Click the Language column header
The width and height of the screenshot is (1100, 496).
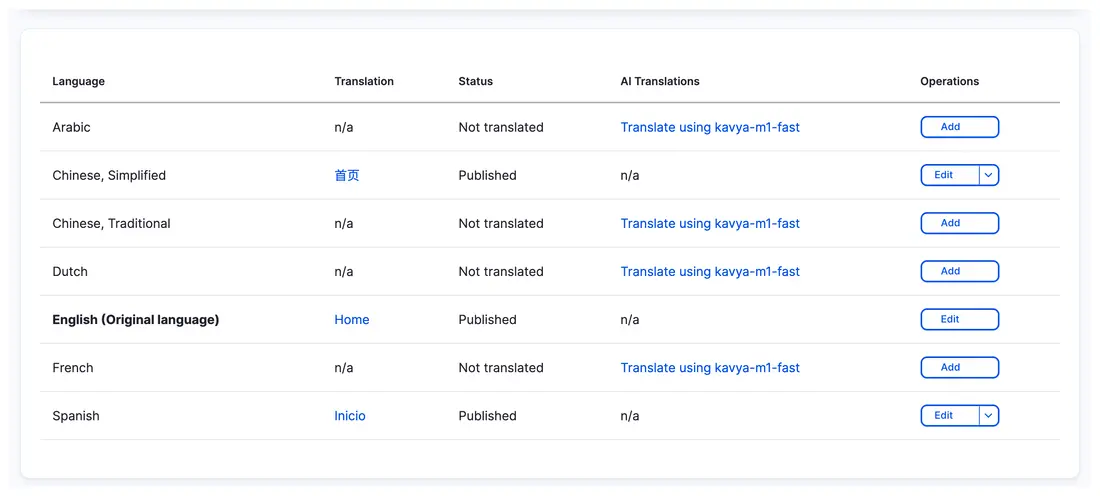pyautogui.click(x=79, y=81)
